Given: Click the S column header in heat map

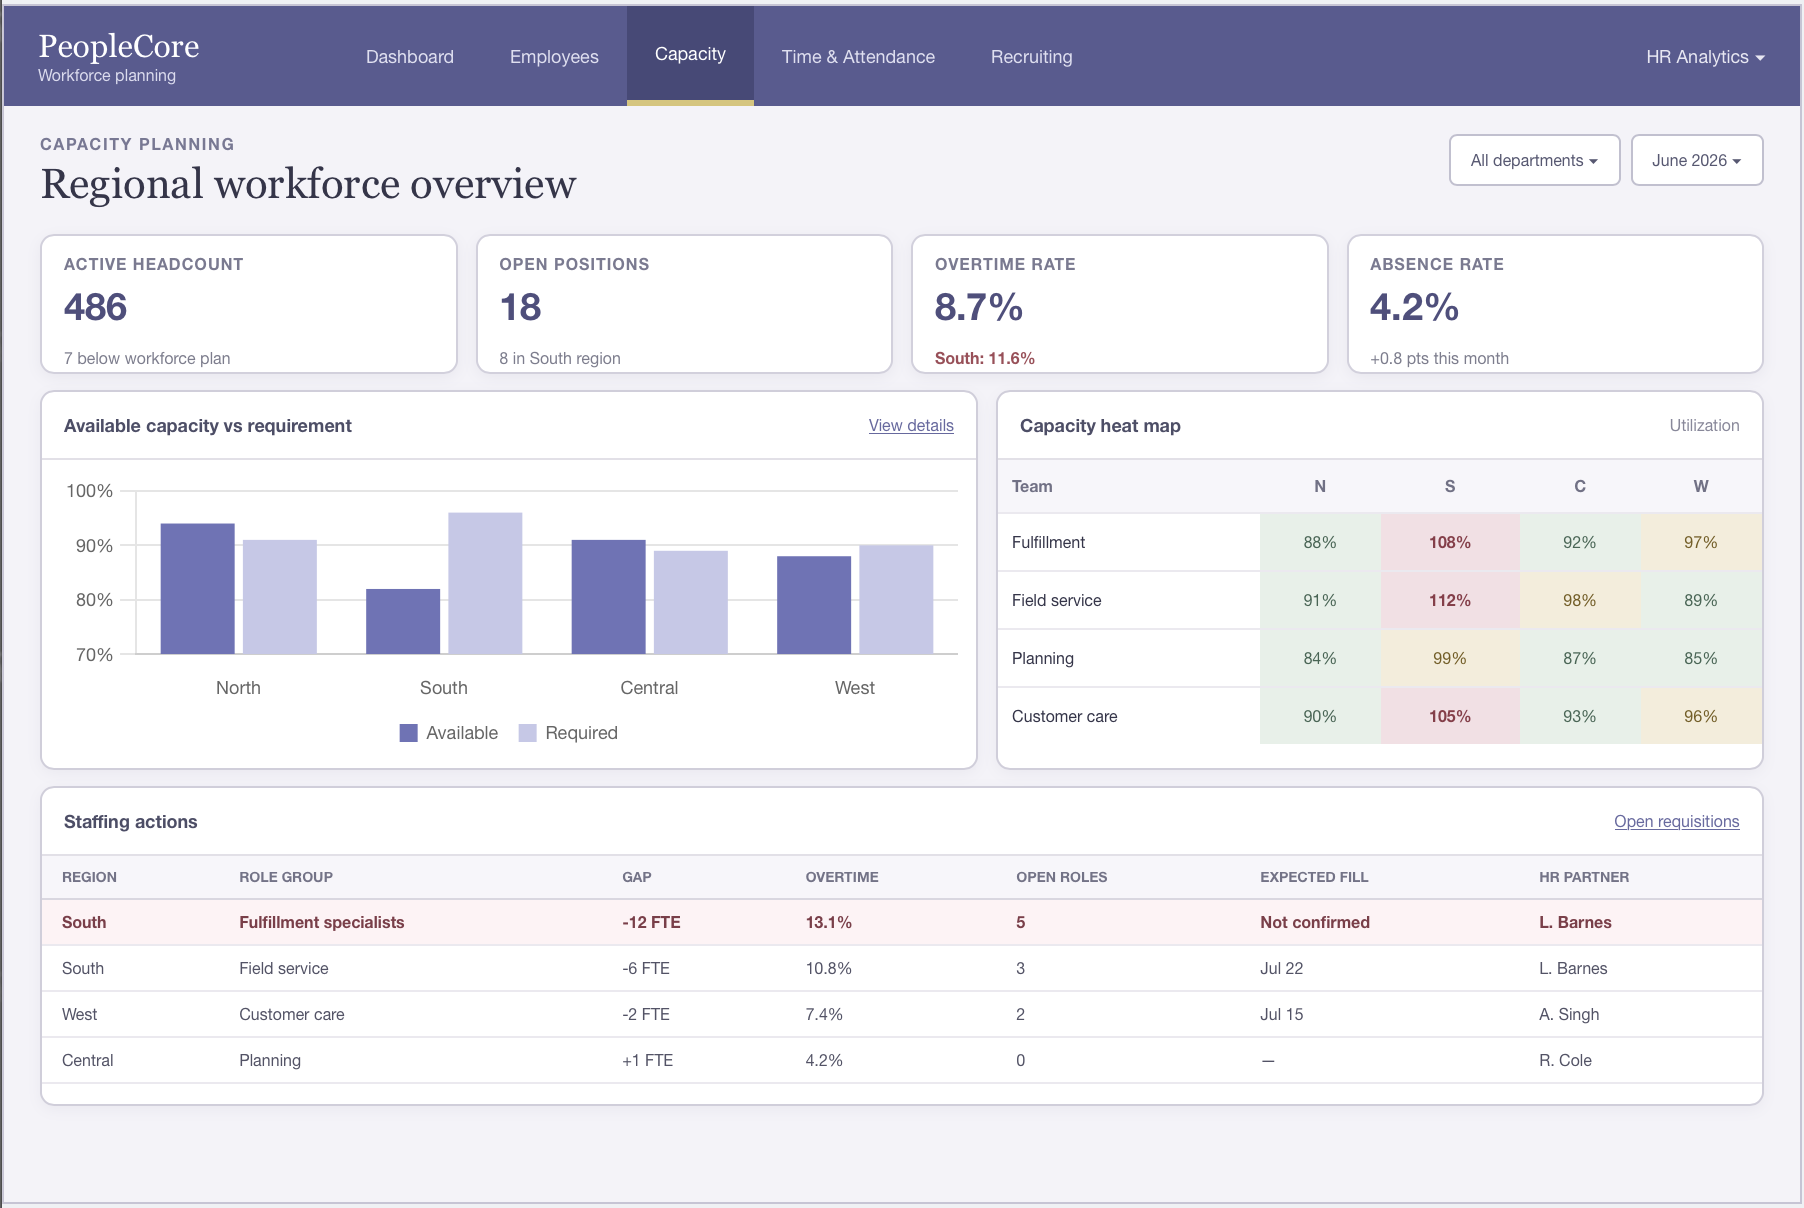Looking at the screenshot, I should coord(1449,486).
